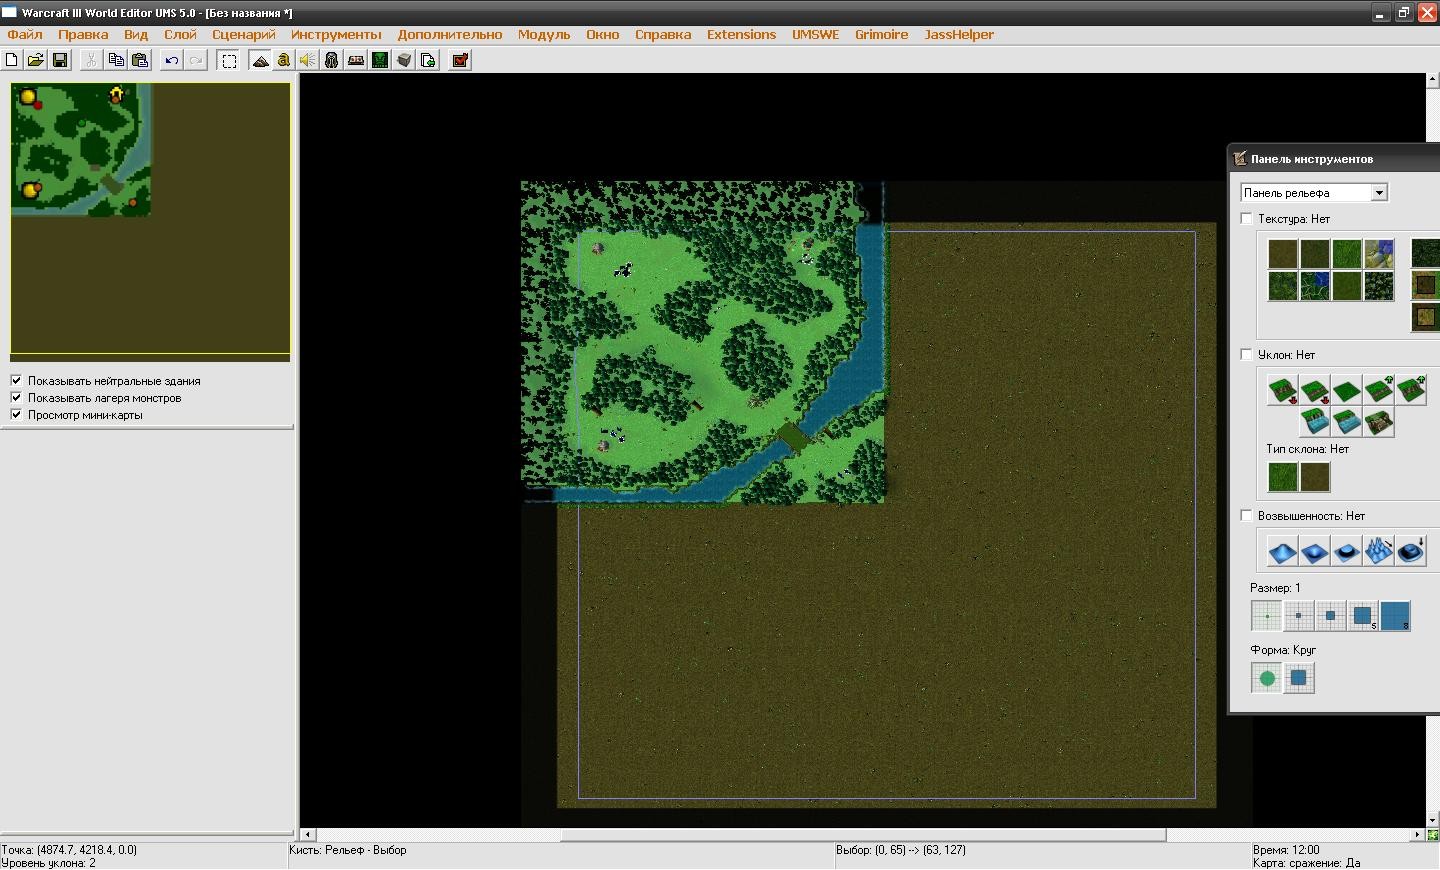Image resolution: width=1440 pixels, height=870 pixels.
Task: Enable the 'Текстура: Нет' checkbox
Action: [1246, 219]
